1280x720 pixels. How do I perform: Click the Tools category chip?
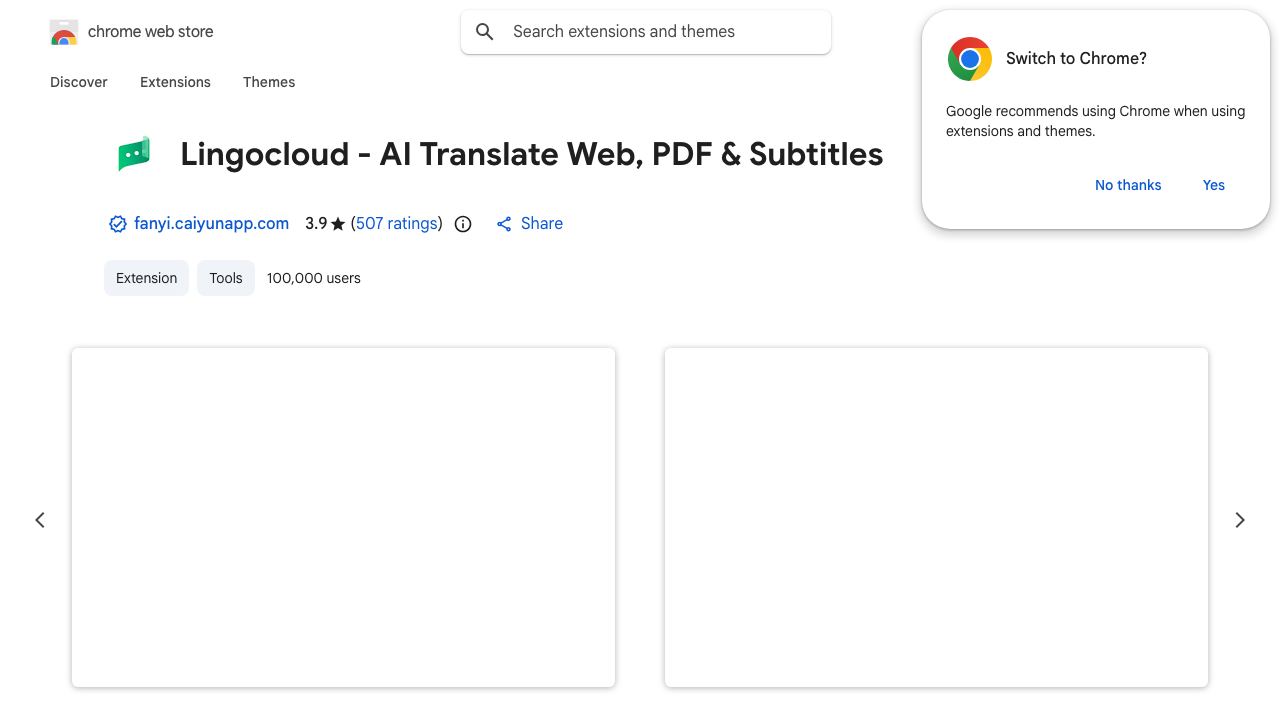point(226,278)
